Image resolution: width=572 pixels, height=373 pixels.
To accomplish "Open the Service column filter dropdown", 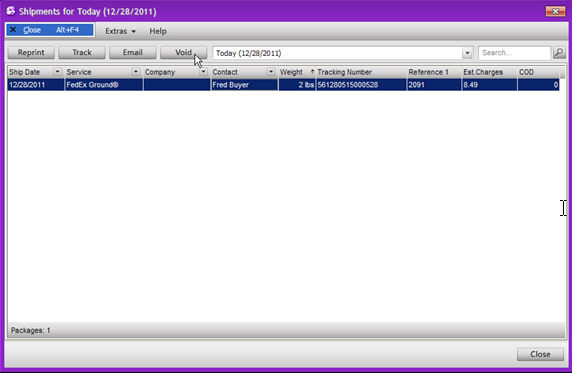I will point(135,72).
